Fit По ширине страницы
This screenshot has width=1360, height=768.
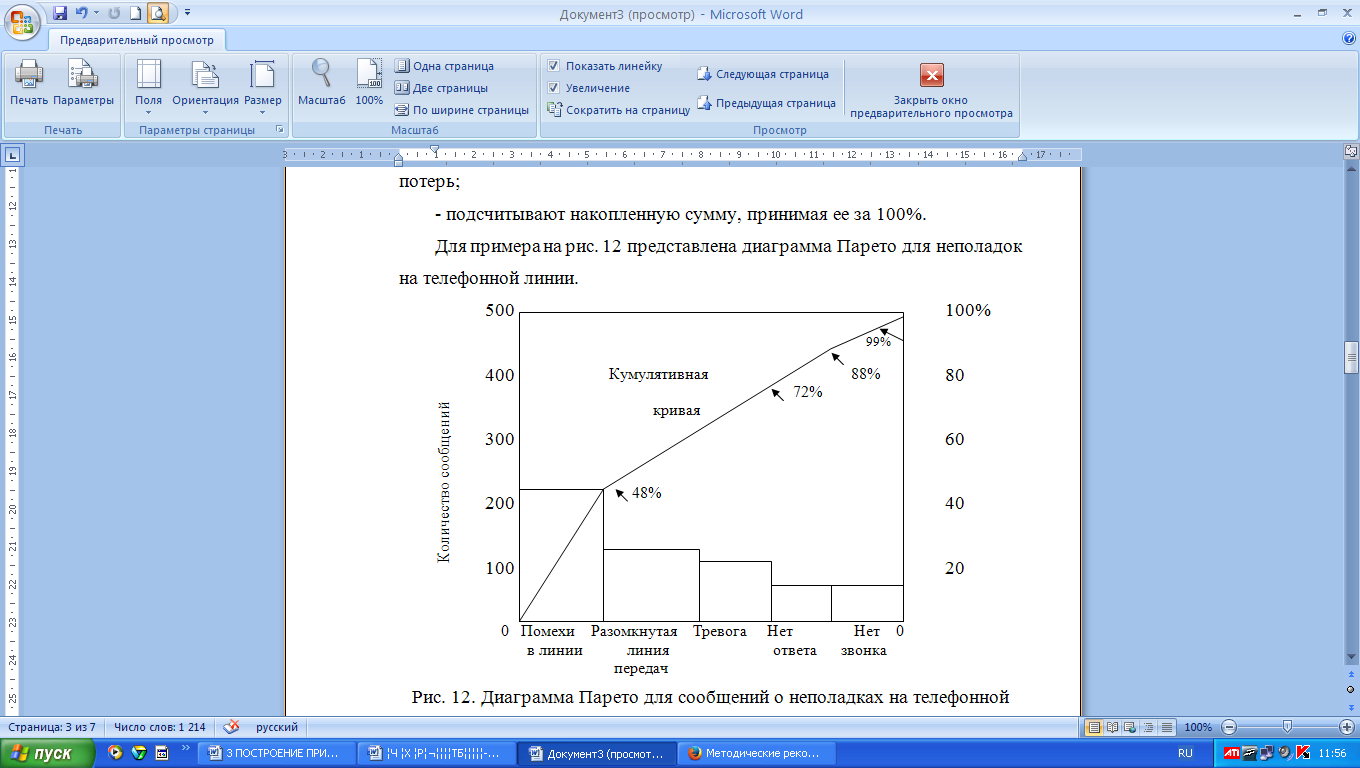[x=461, y=110]
